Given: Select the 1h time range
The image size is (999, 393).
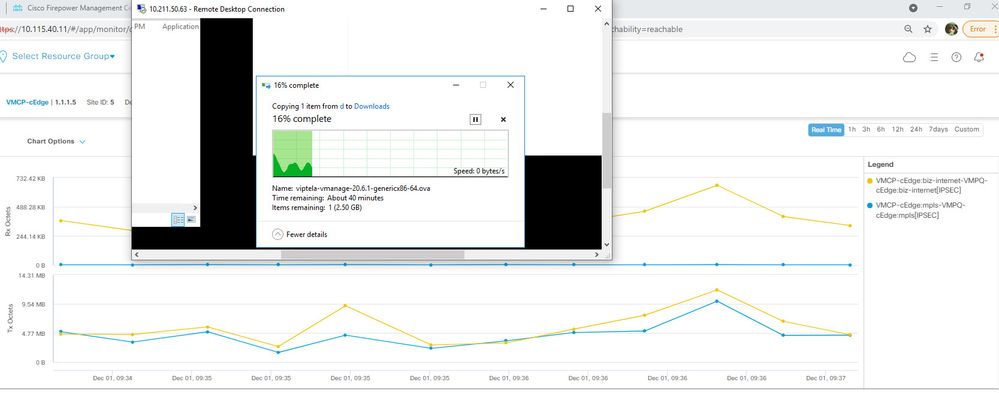Looking at the screenshot, I should 852,129.
